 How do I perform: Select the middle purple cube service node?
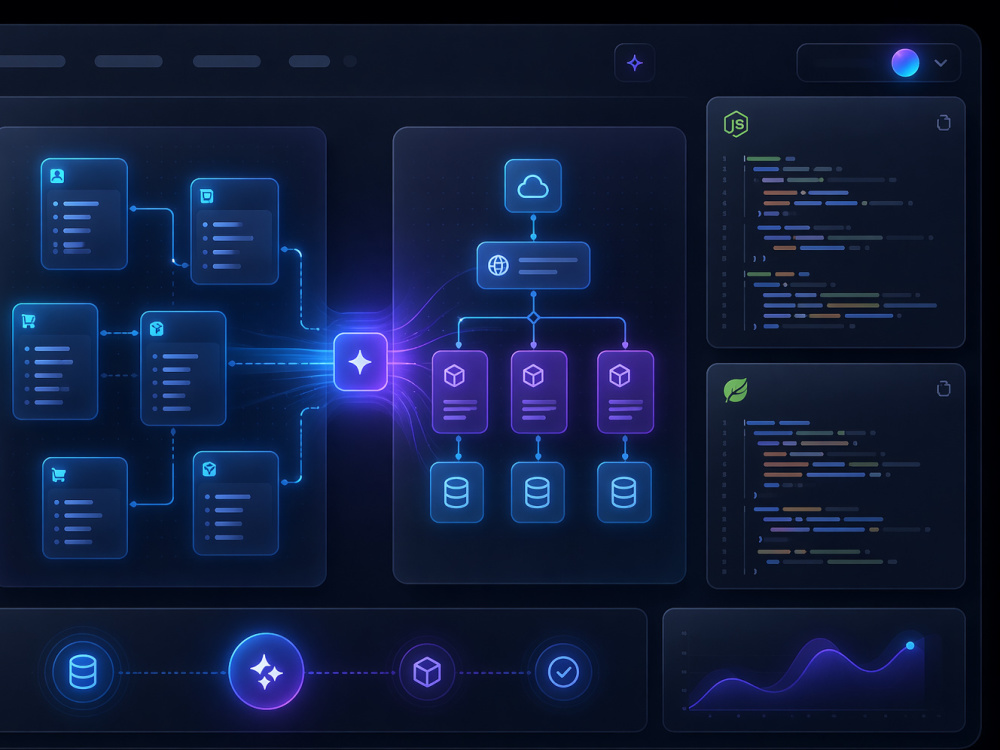[539, 392]
